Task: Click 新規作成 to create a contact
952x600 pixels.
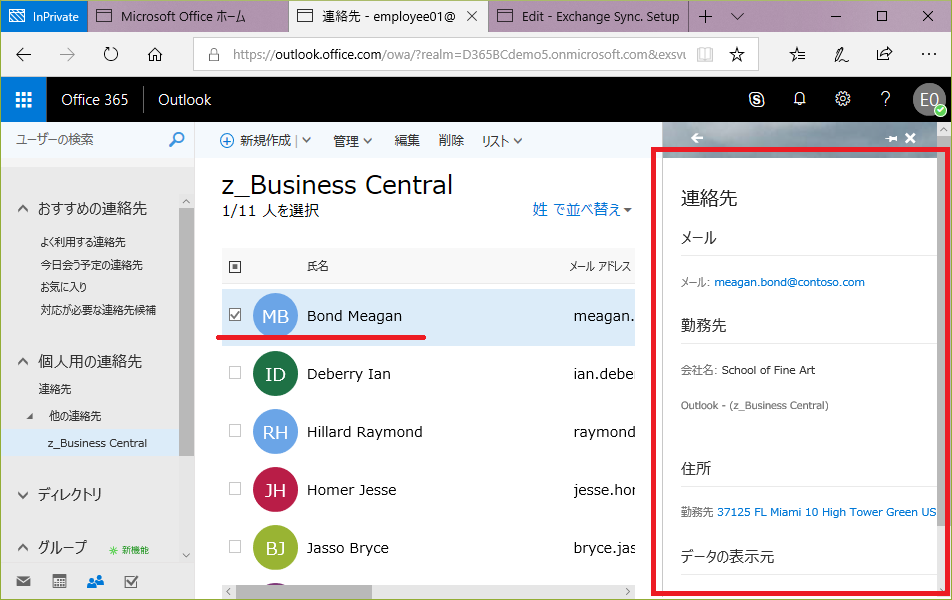Action: [x=256, y=141]
